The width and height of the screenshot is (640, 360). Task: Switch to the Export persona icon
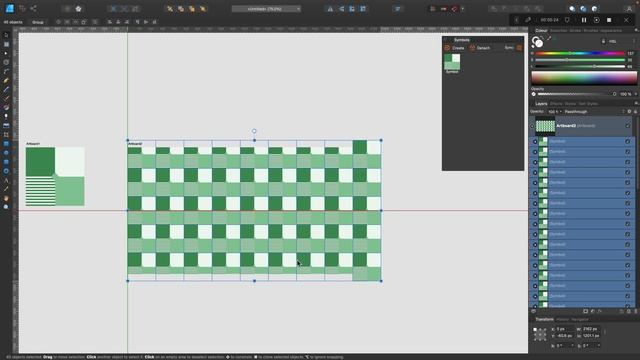tap(33, 9)
